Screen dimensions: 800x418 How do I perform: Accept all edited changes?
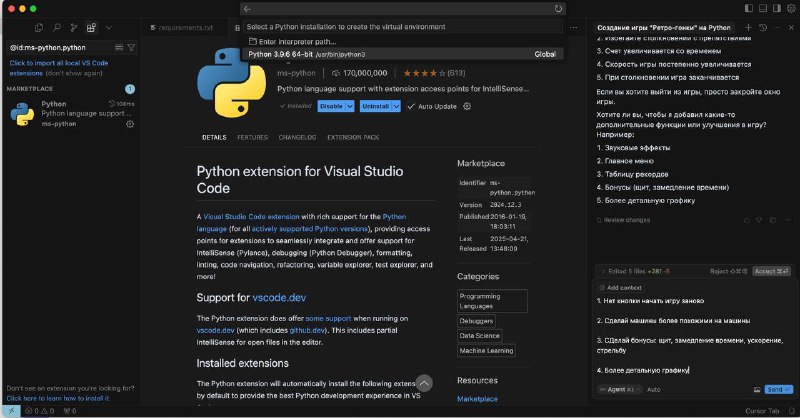click(x=771, y=272)
